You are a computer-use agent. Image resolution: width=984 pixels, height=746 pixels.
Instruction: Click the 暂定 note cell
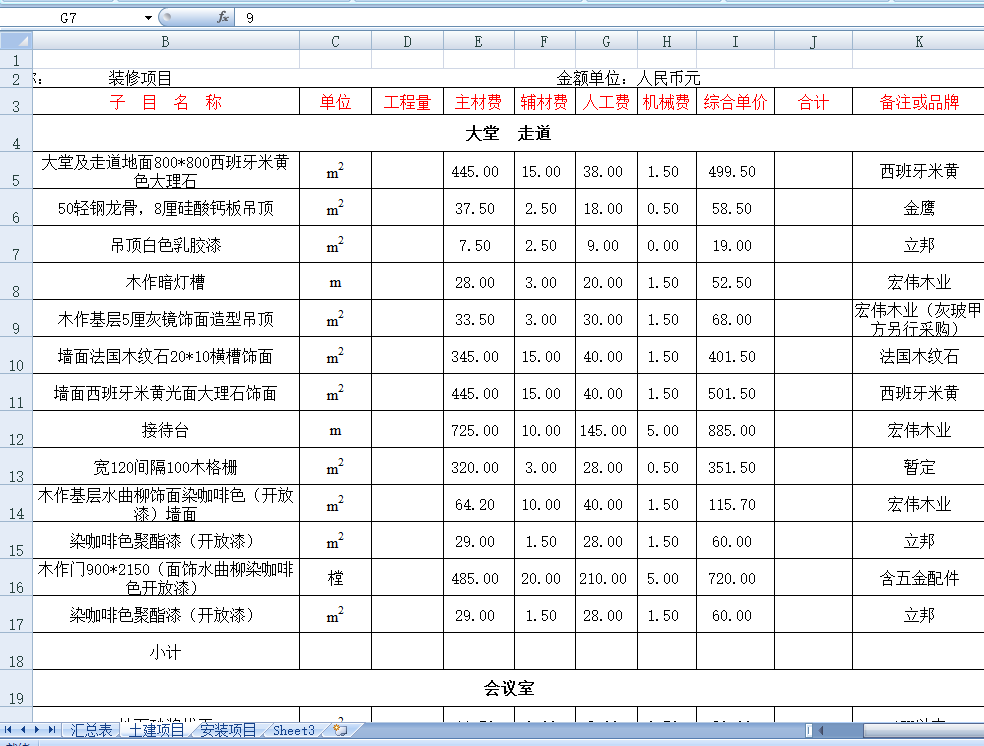click(919, 467)
